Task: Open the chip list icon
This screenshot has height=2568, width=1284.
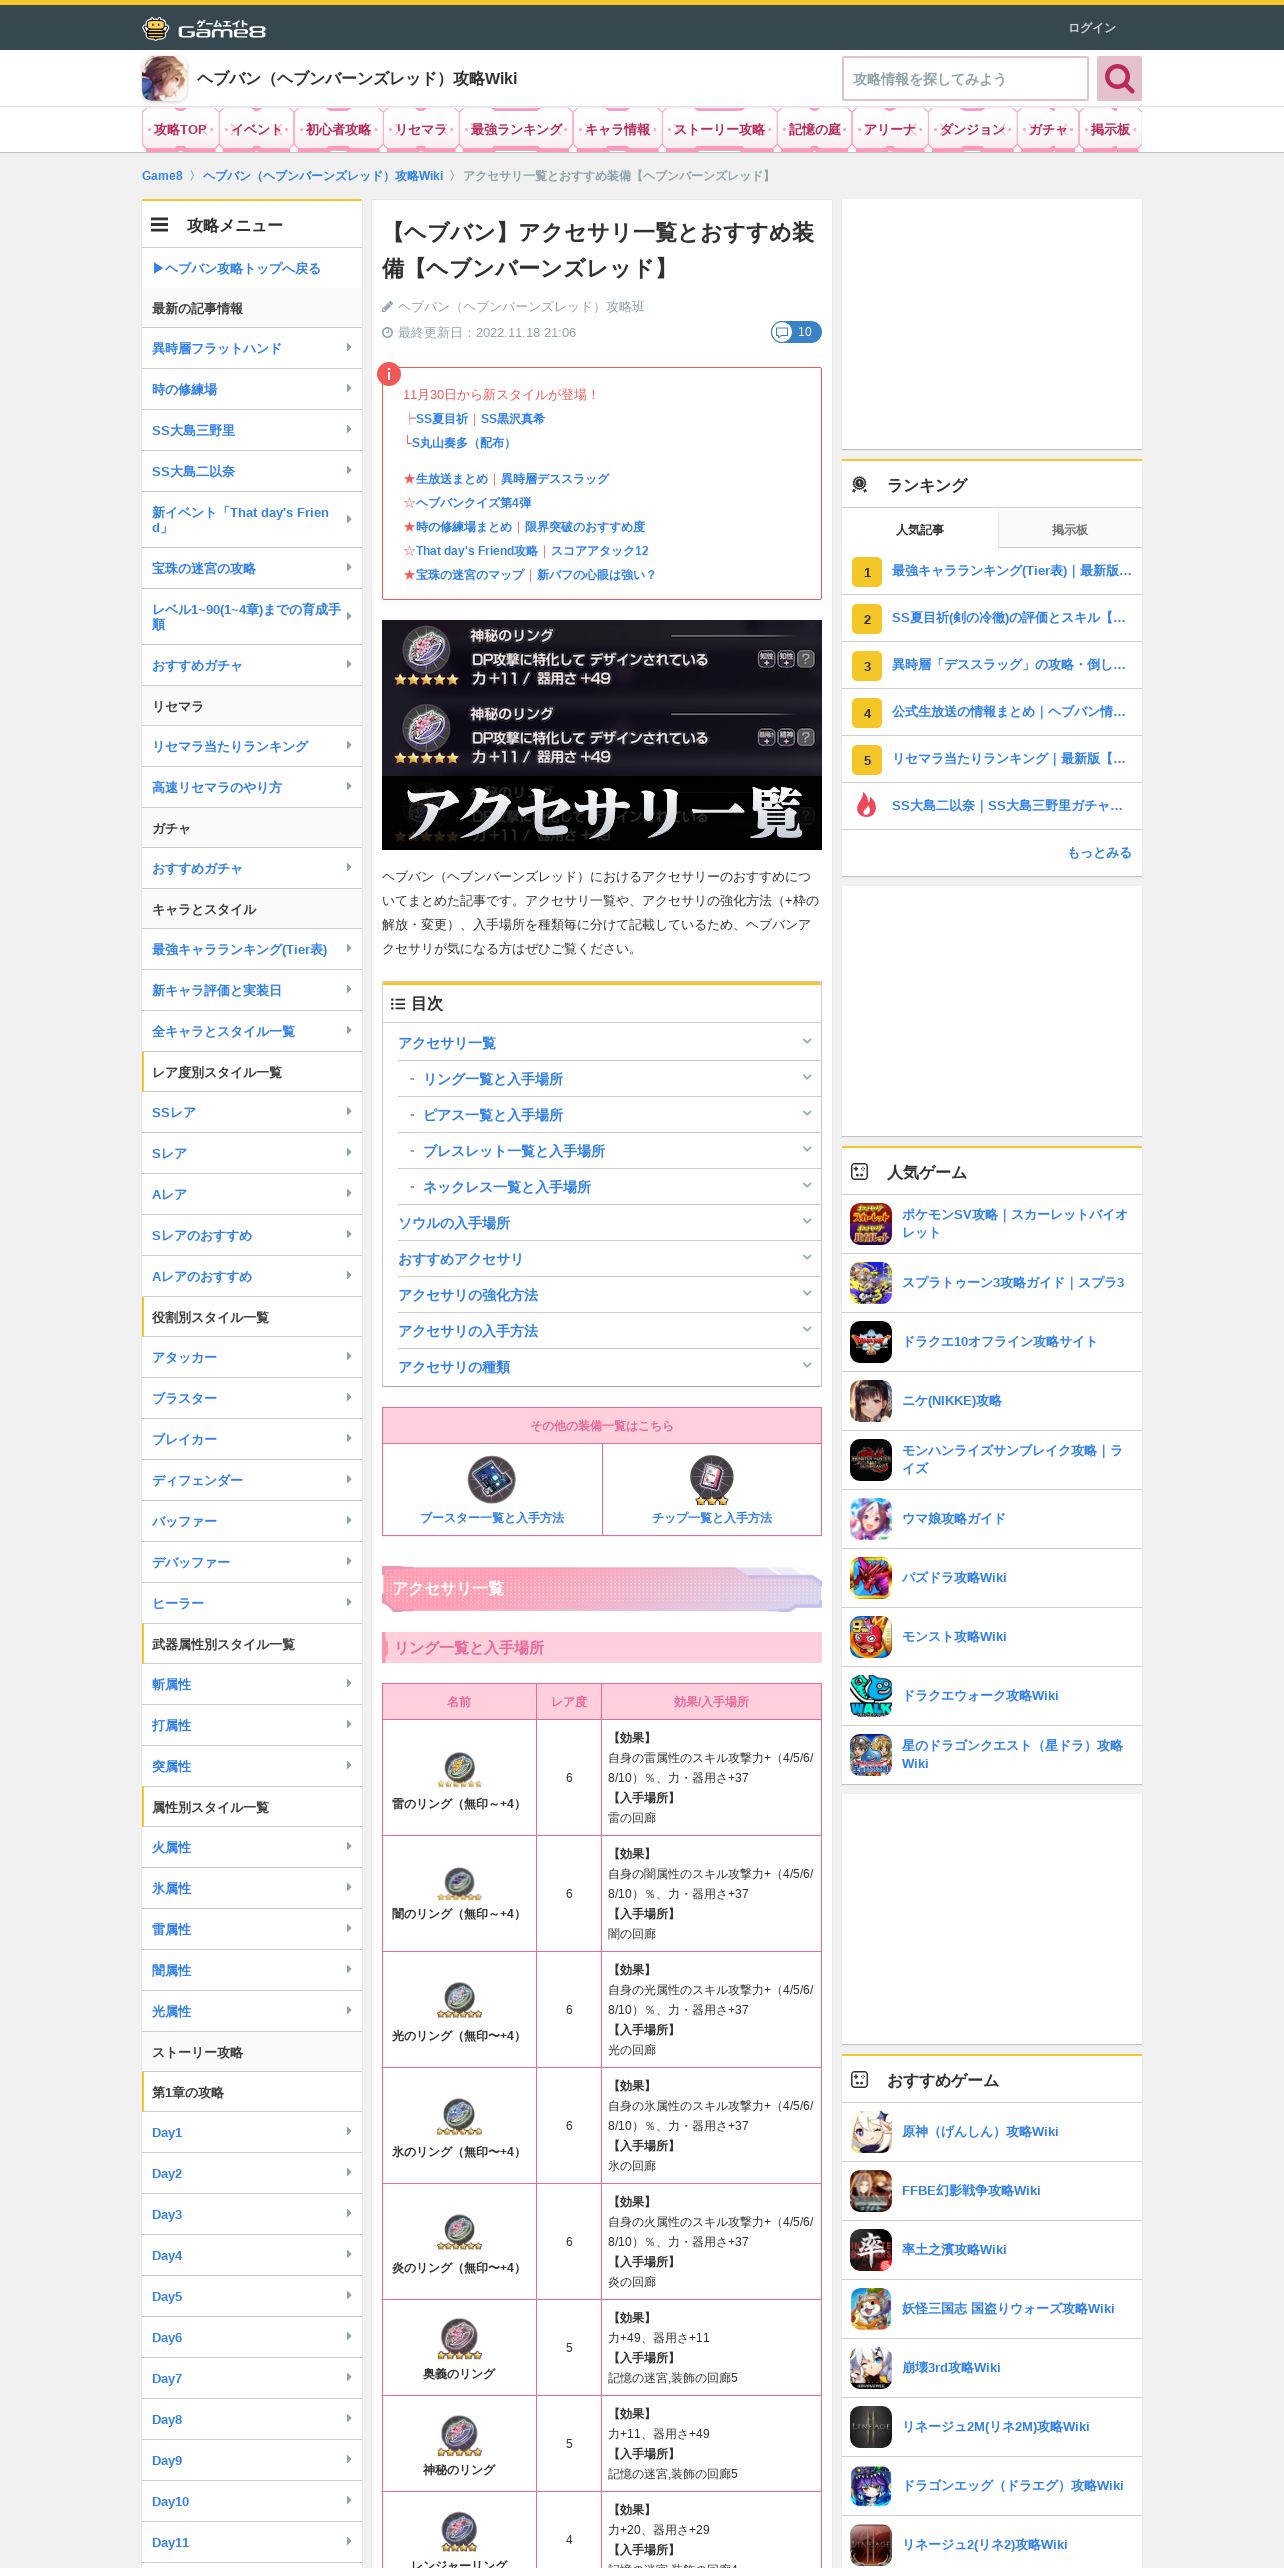Action: pyautogui.click(x=711, y=1479)
